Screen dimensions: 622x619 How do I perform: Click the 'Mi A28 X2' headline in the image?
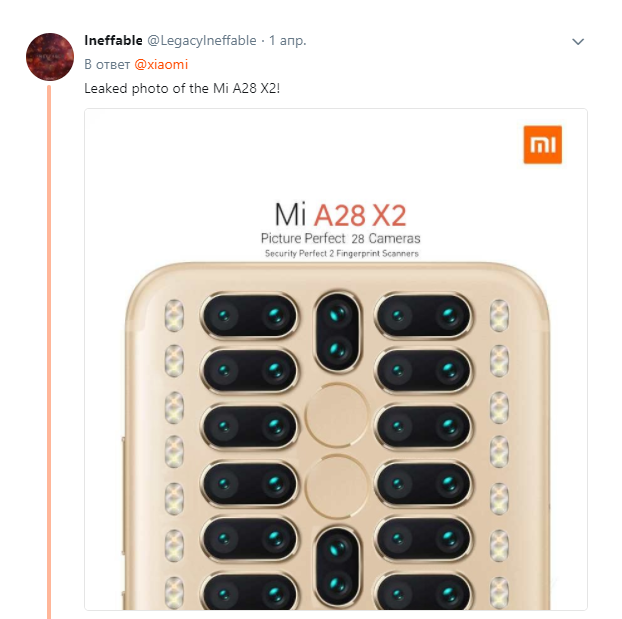click(x=341, y=215)
